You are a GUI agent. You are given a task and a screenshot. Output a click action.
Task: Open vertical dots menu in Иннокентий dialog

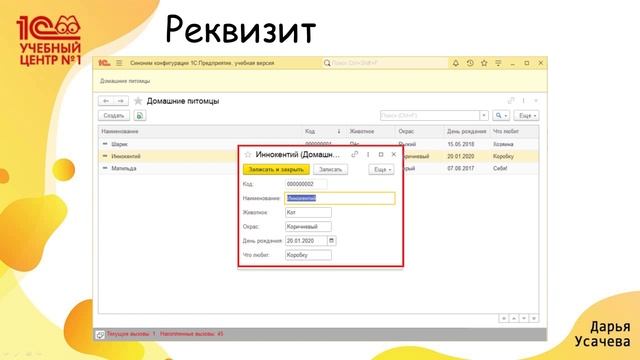(x=368, y=154)
